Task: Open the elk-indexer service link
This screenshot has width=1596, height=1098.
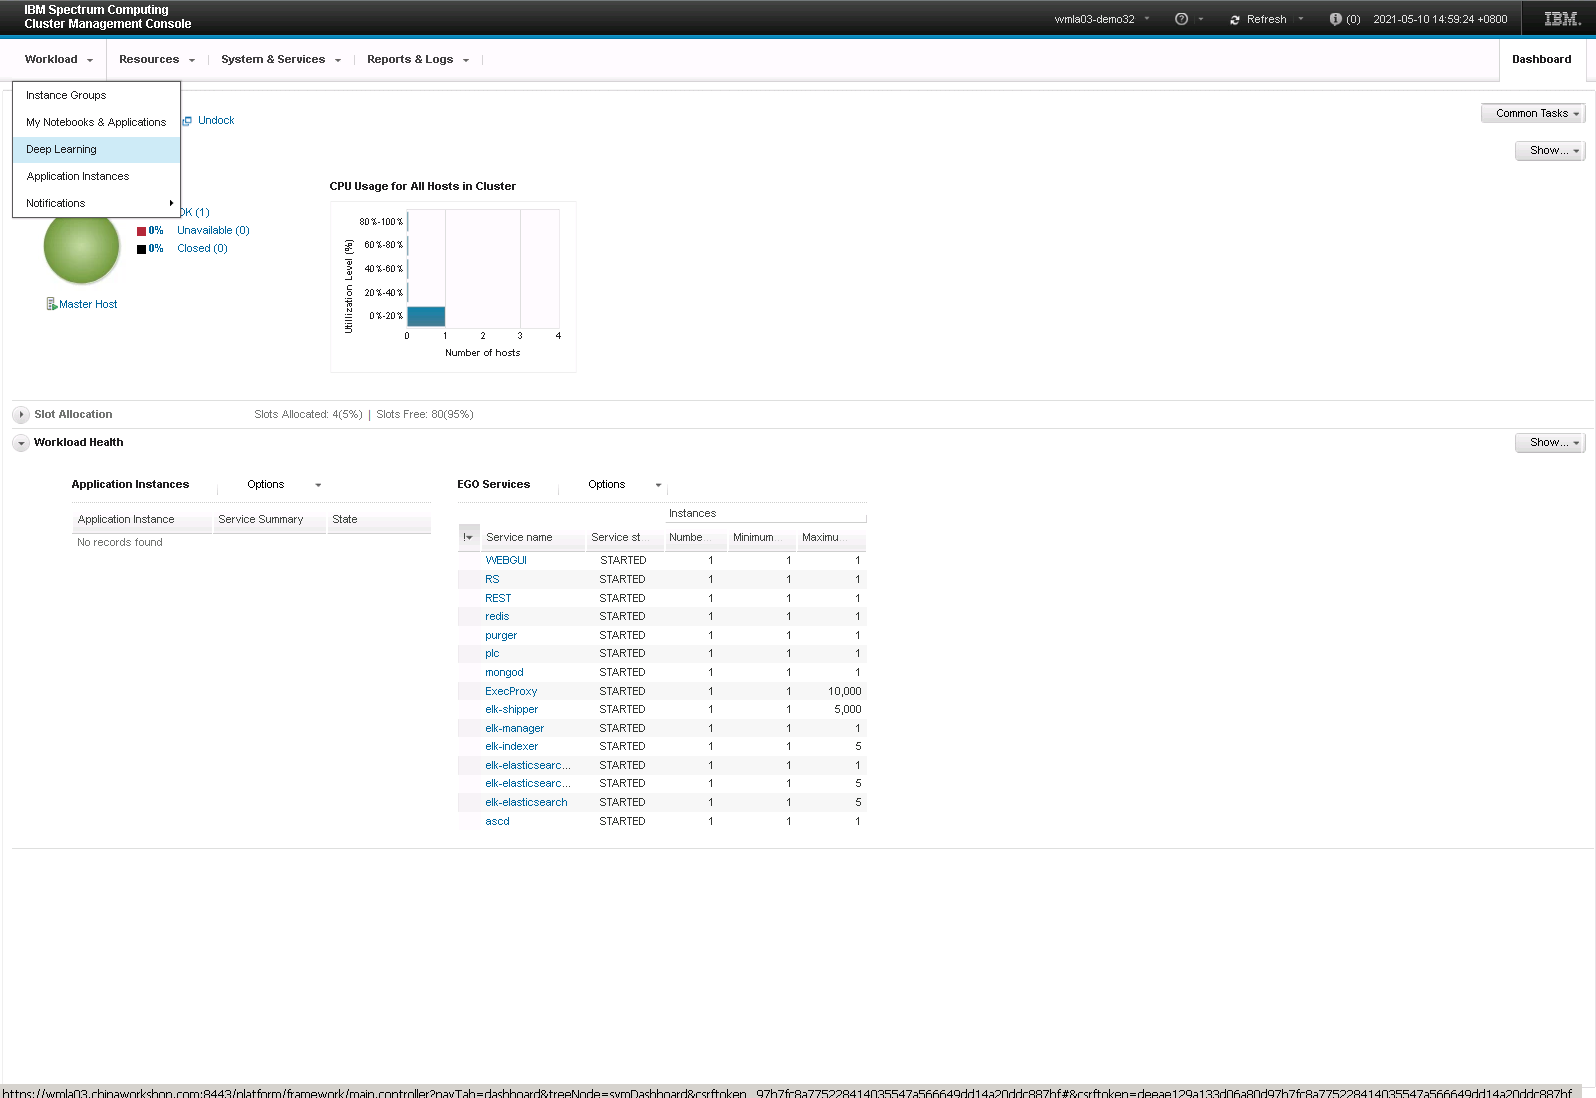Action: [511, 746]
